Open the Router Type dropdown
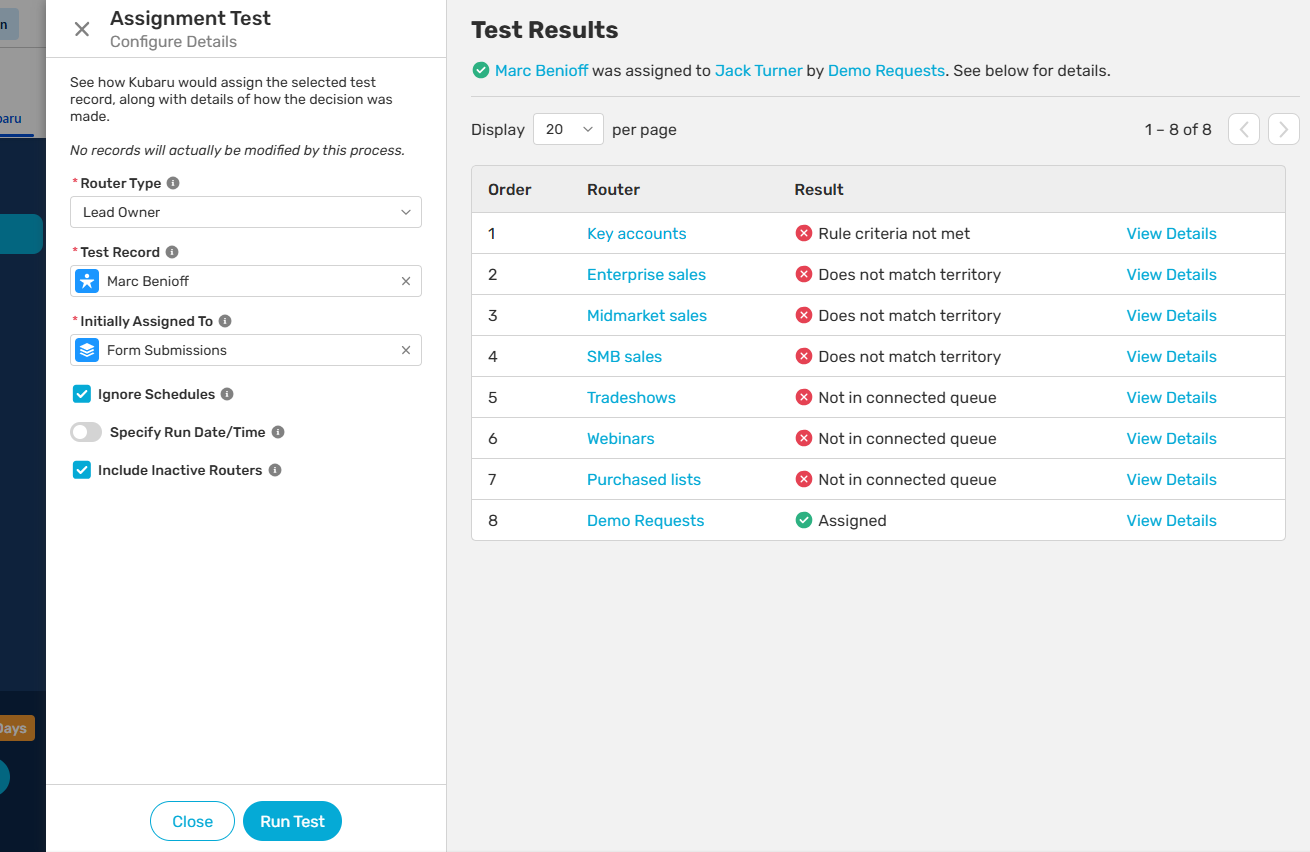 click(x=246, y=212)
